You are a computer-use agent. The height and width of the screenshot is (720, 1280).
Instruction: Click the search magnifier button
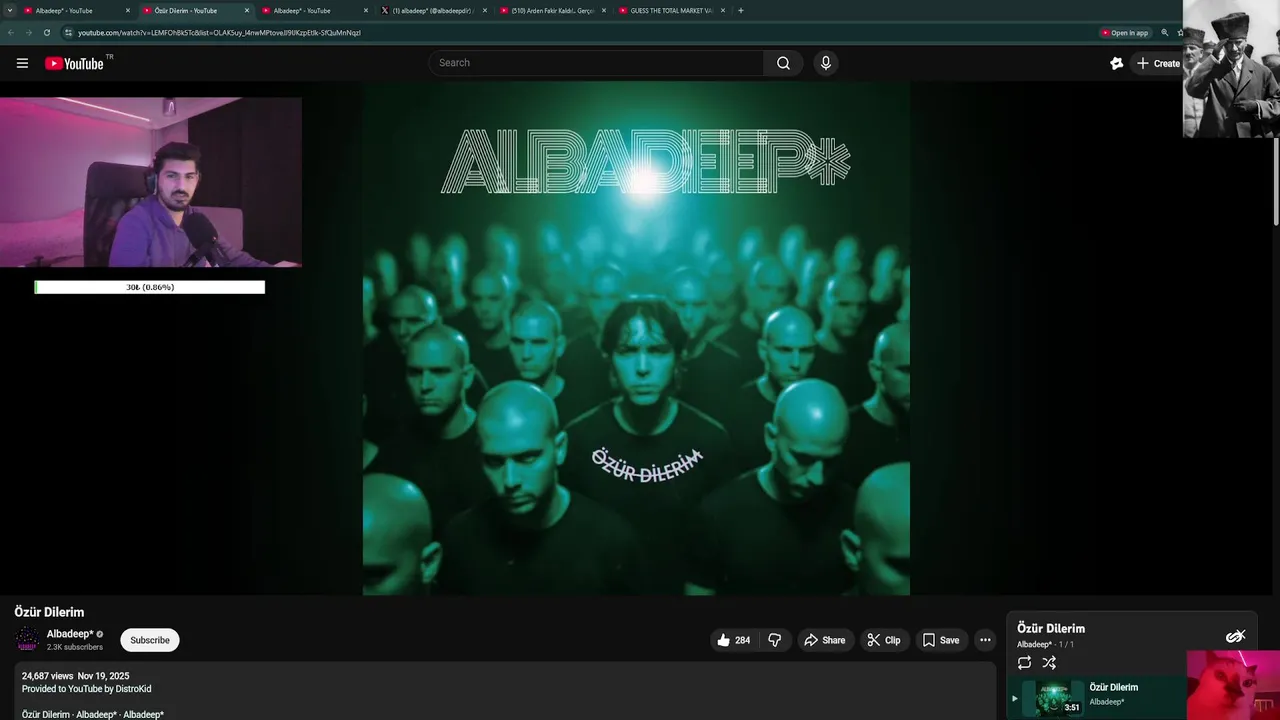783,63
